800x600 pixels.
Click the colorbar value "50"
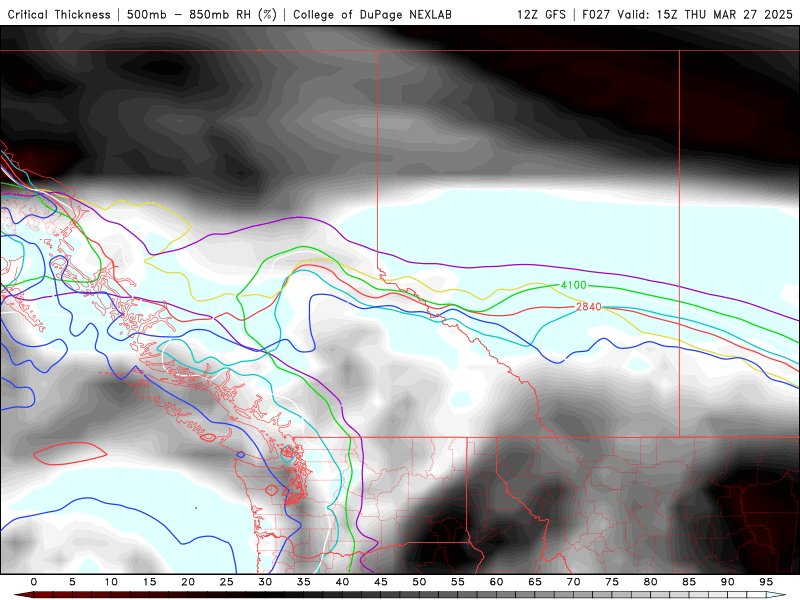(419, 582)
